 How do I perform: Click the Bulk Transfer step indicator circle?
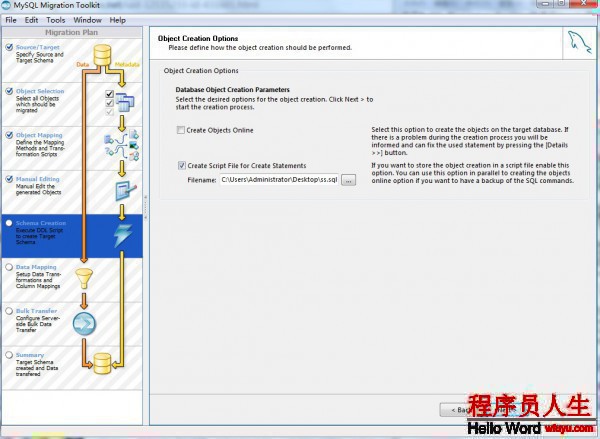pos(9,311)
